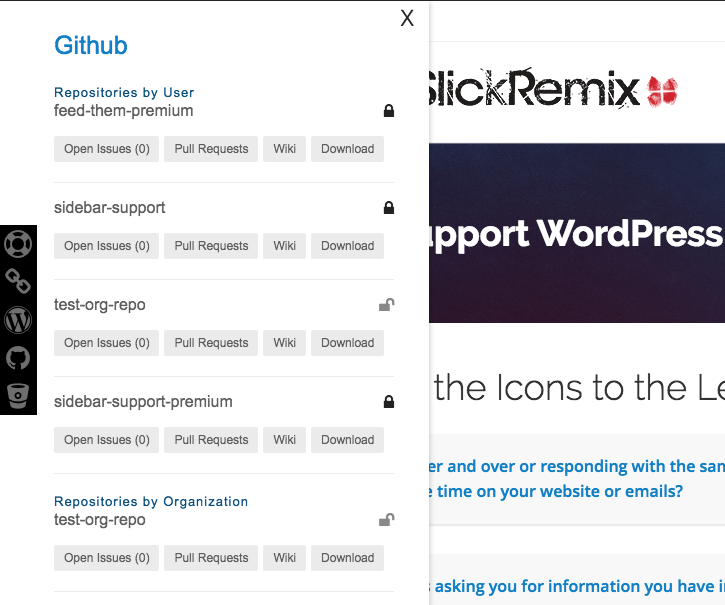Image resolution: width=725 pixels, height=605 pixels.
Task: Select the Bitbucket bucket sidebar icon
Action: (x=18, y=395)
